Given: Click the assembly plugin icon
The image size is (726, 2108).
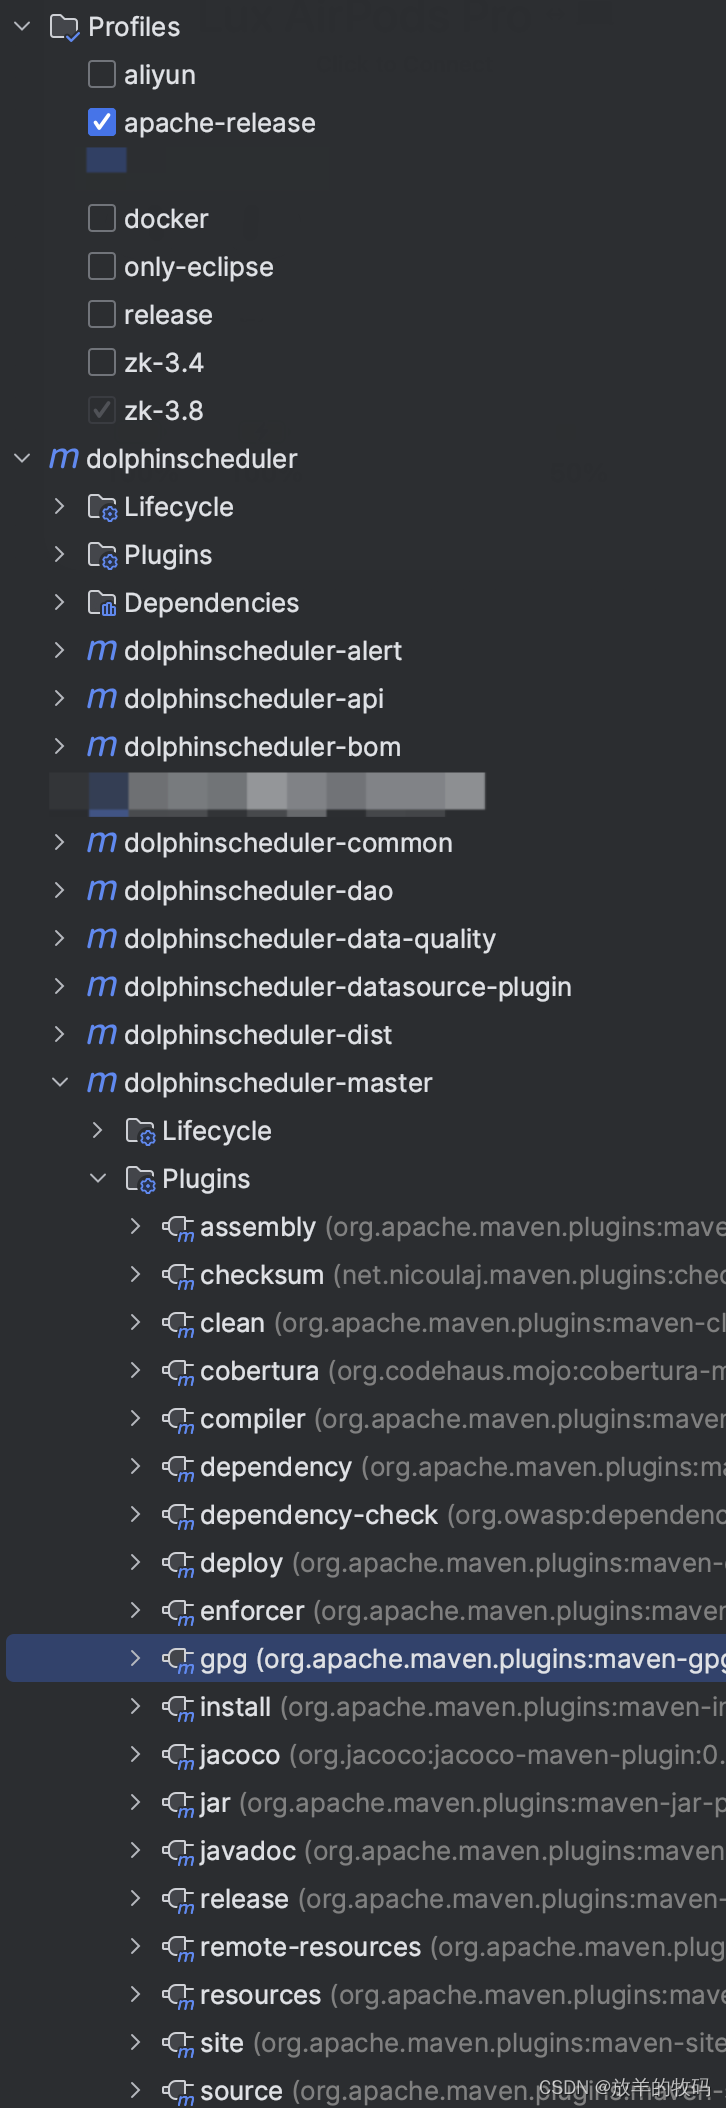Looking at the screenshot, I should (178, 1227).
